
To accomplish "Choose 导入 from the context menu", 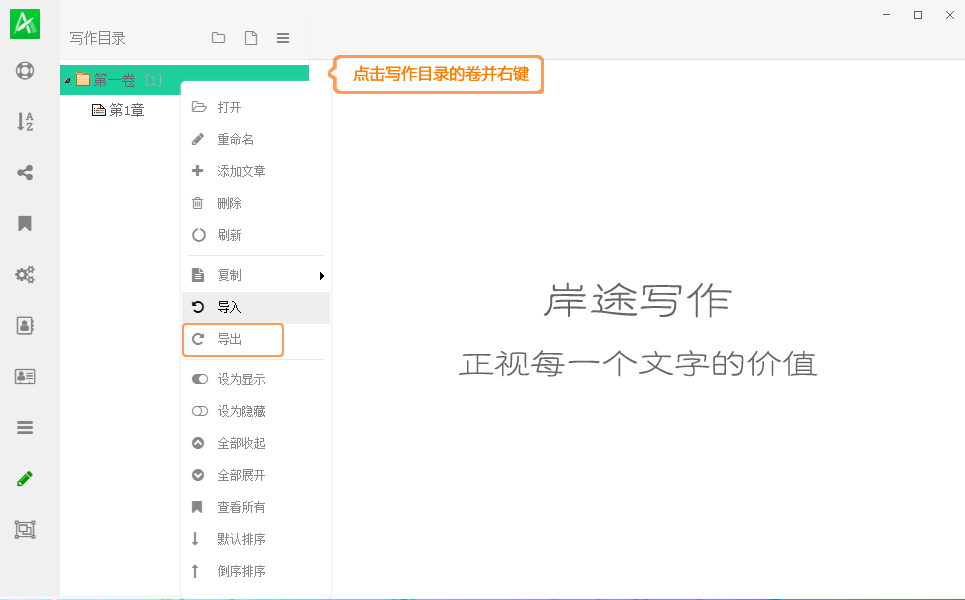I will click(256, 307).
